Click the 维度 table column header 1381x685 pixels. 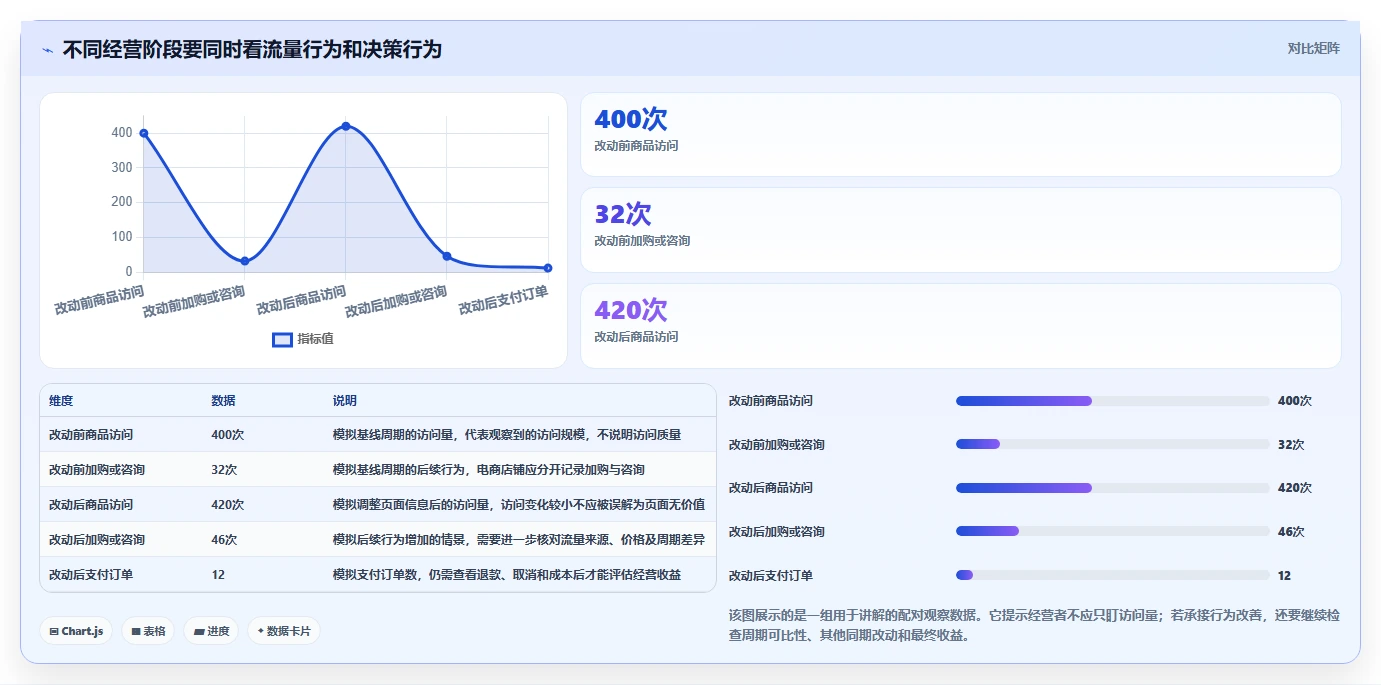61,401
